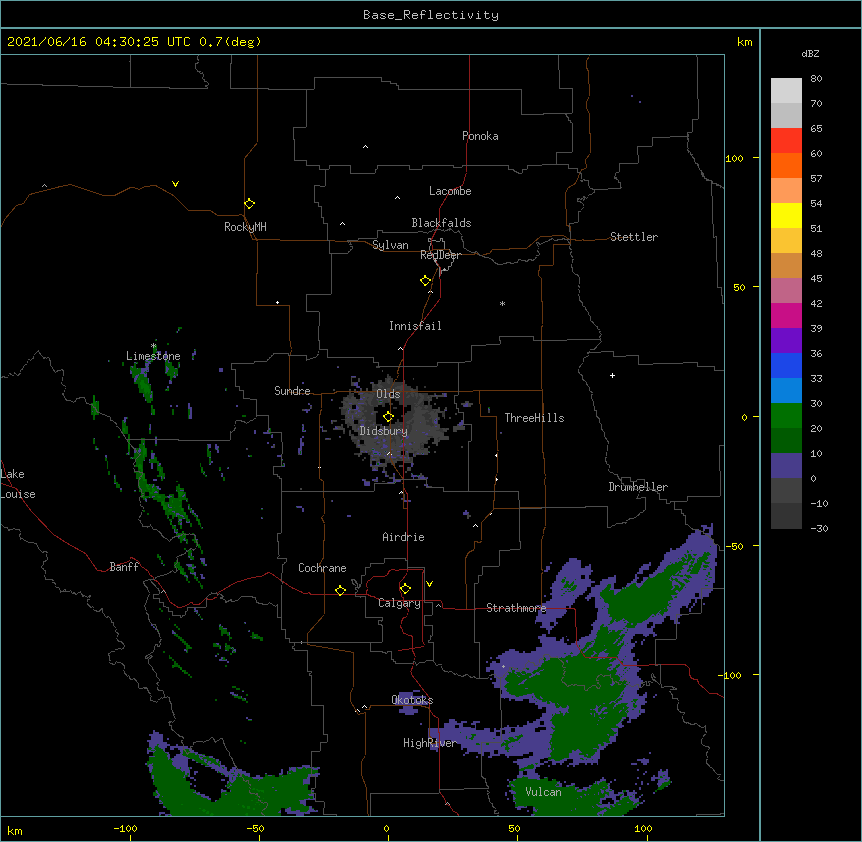This screenshot has height=842, width=862.
Task: Click the dBZ legend heading
Action: (810, 53)
